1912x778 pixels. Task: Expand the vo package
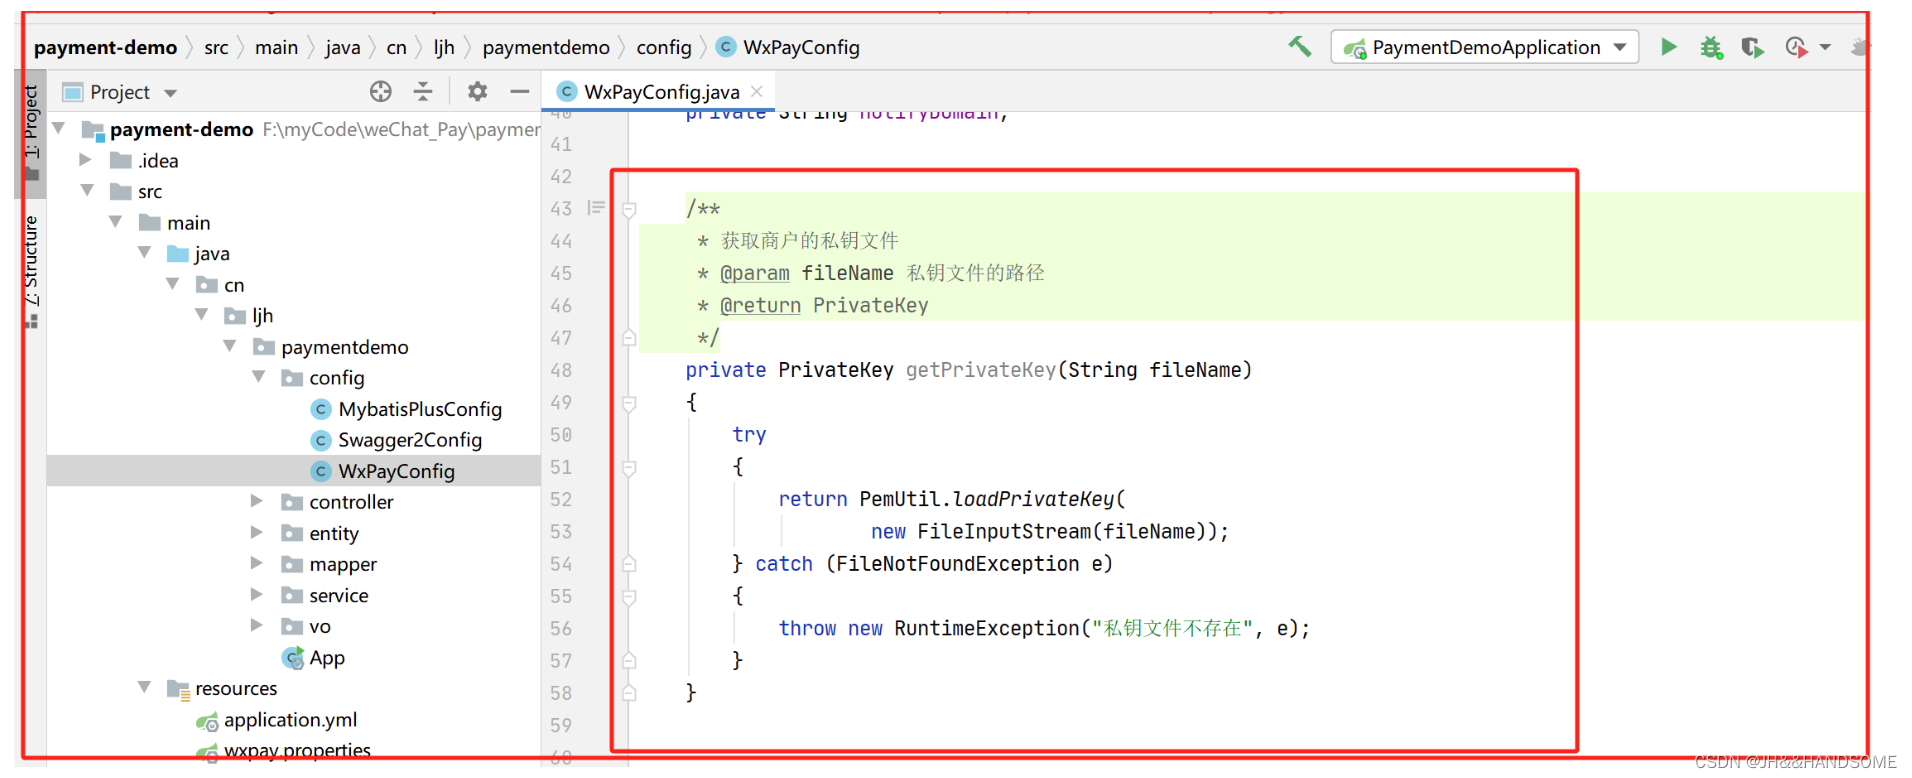tap(257, 625)
